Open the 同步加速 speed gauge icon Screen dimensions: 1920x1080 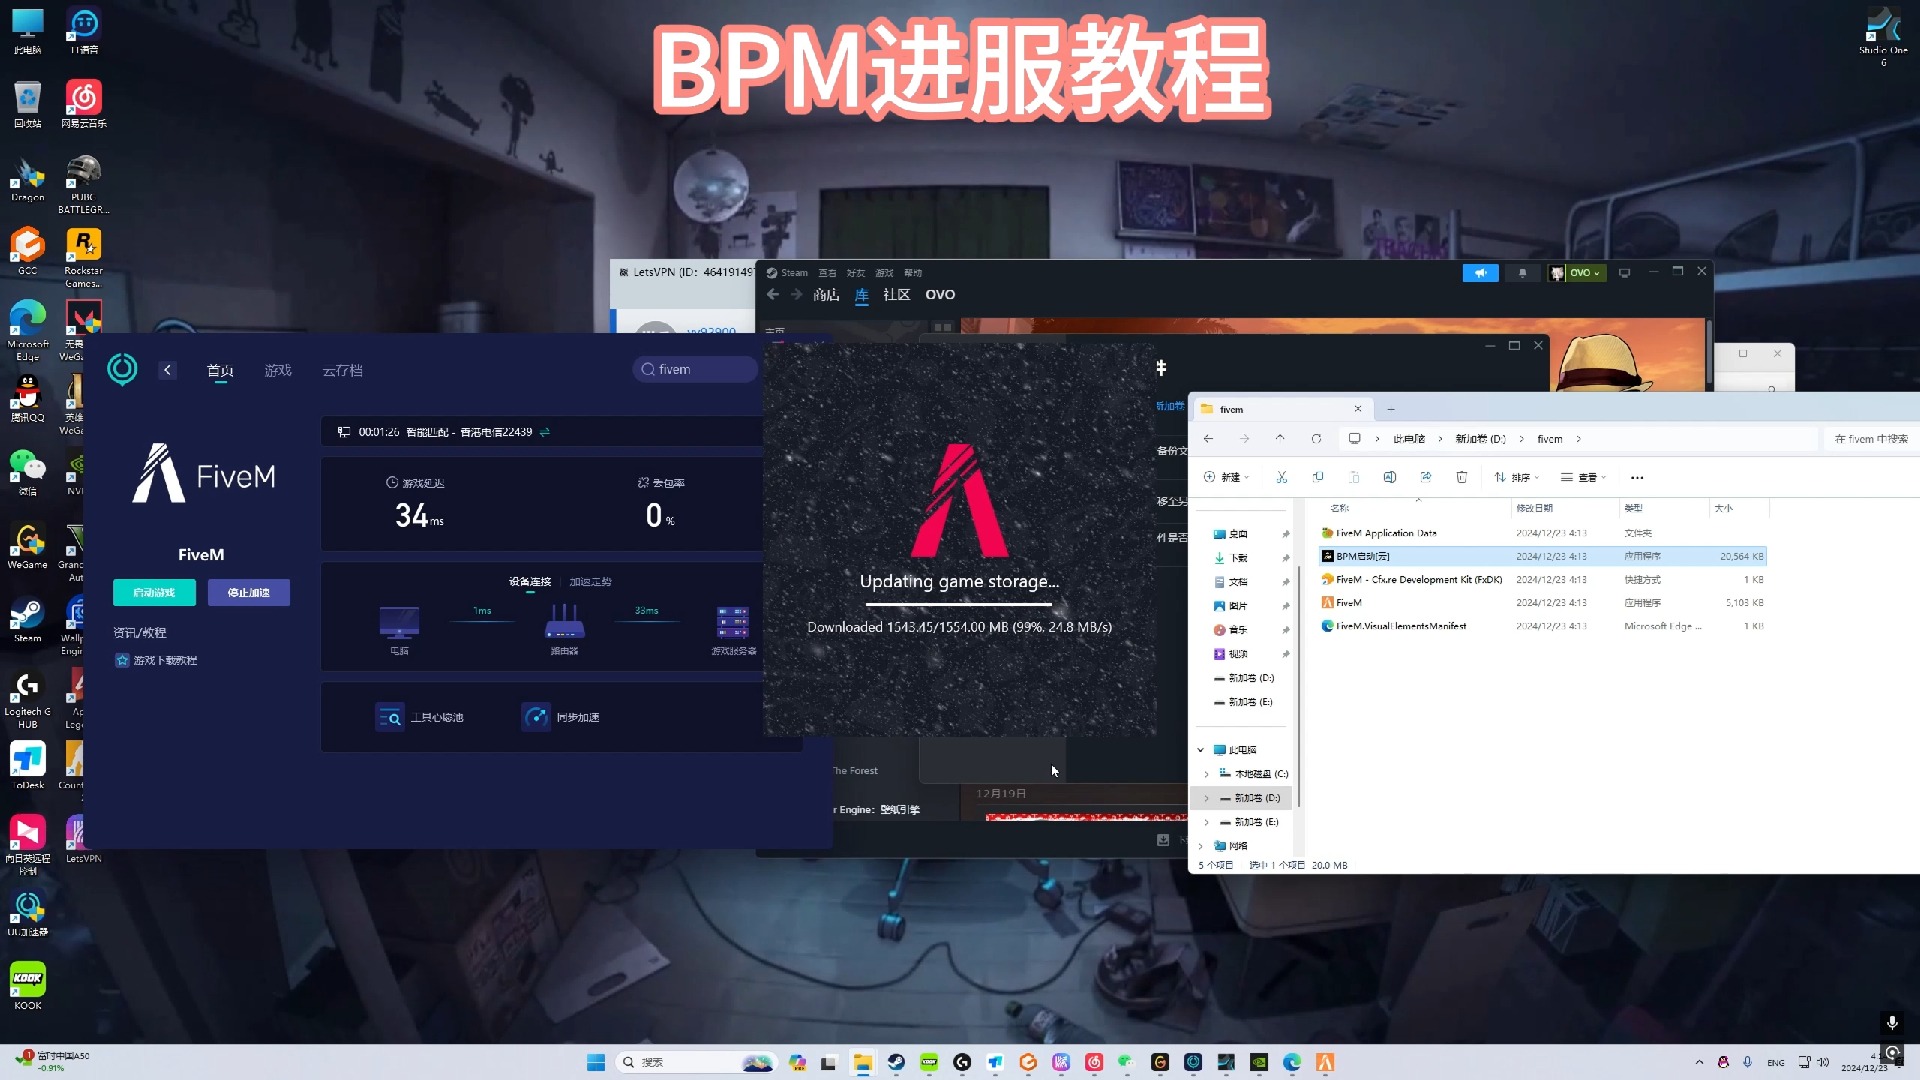[536, 717]
